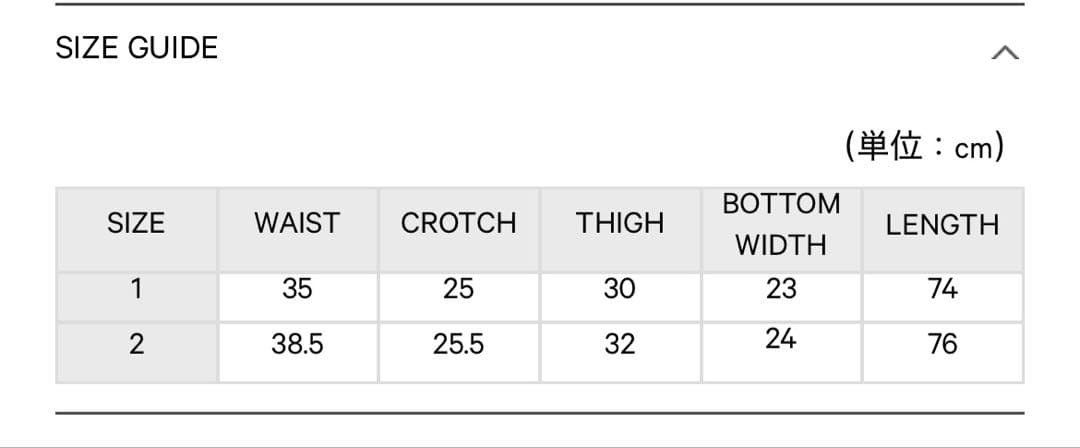Select the WAIST column header
Screen dimensions: 1080x448
pos(297,223)
